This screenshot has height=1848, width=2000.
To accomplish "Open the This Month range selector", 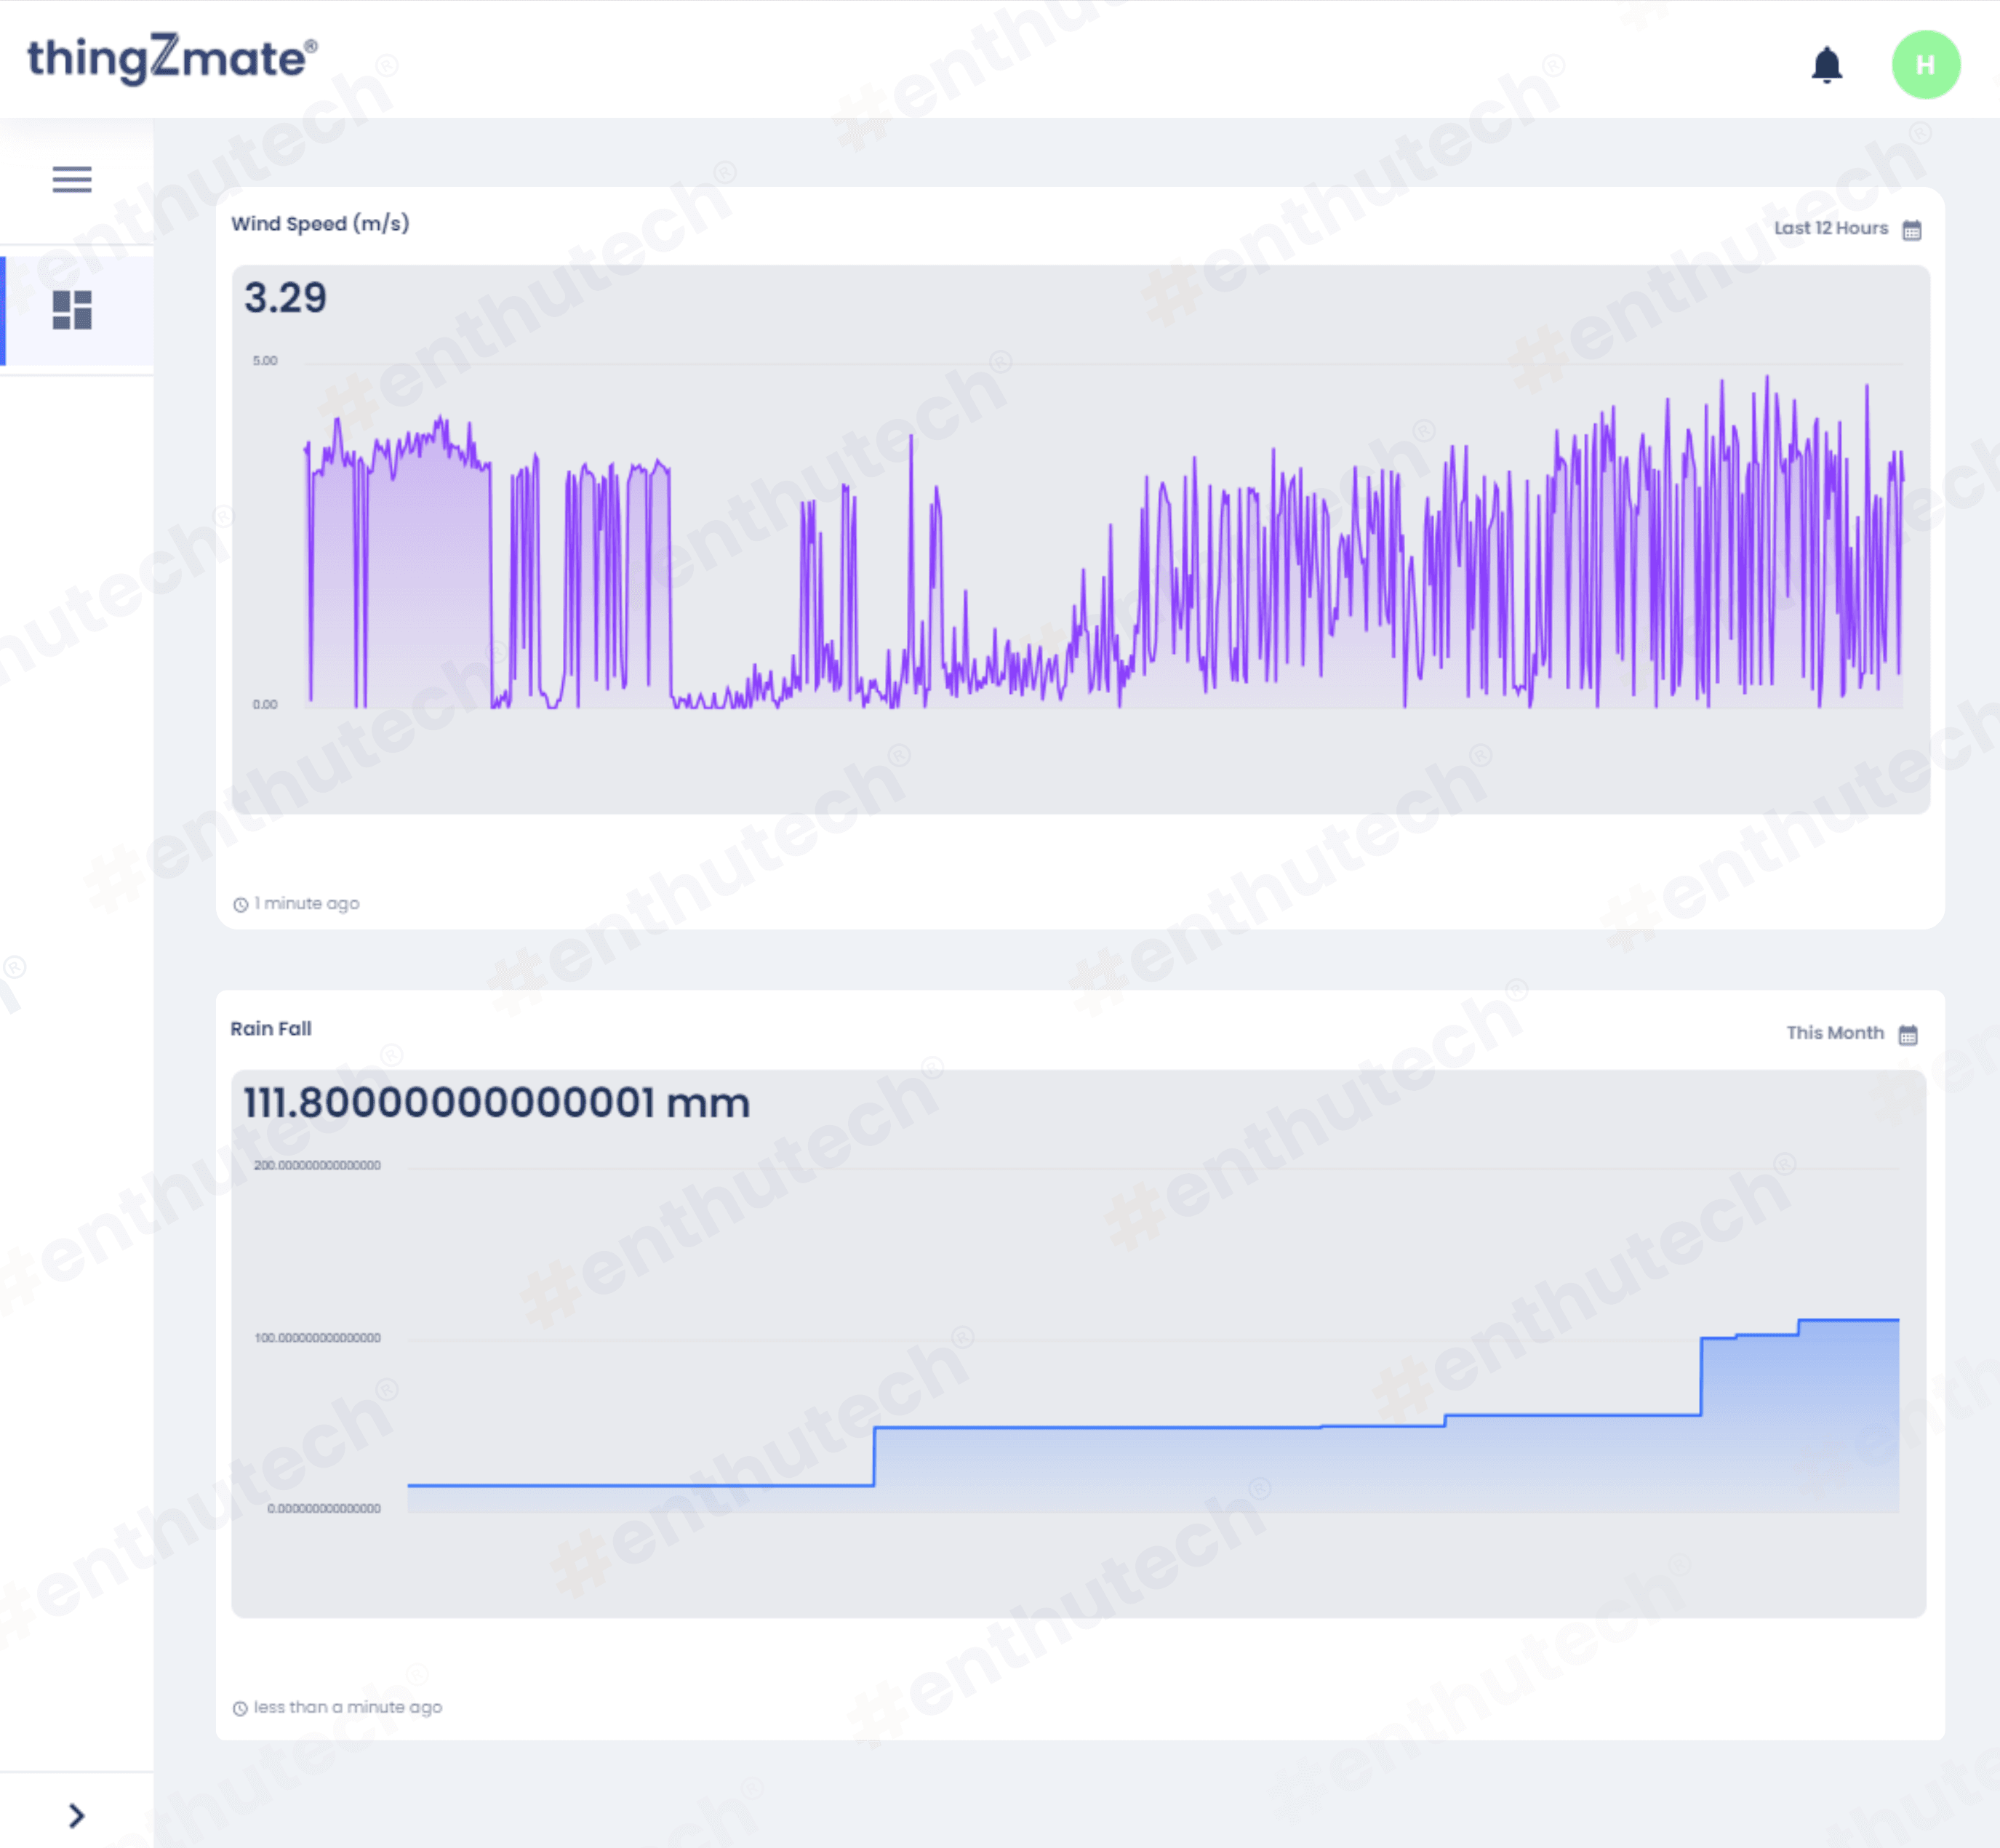I will coord(1834,1032).
